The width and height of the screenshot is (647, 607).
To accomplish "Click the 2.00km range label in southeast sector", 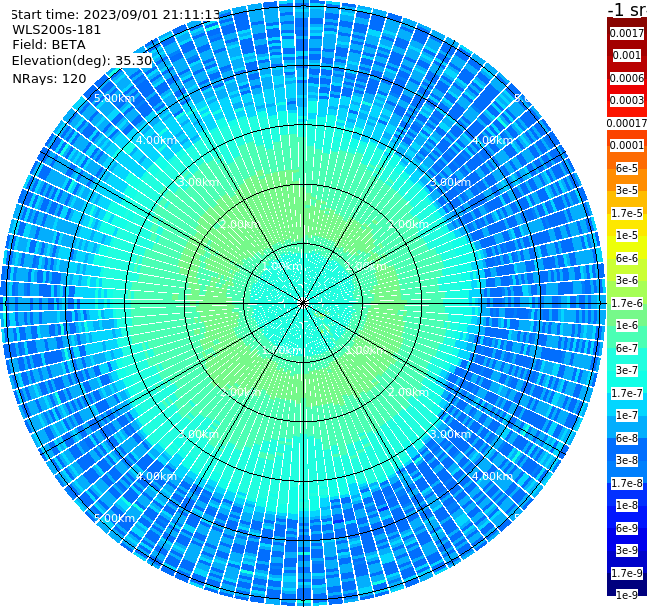I will point(409,392).
